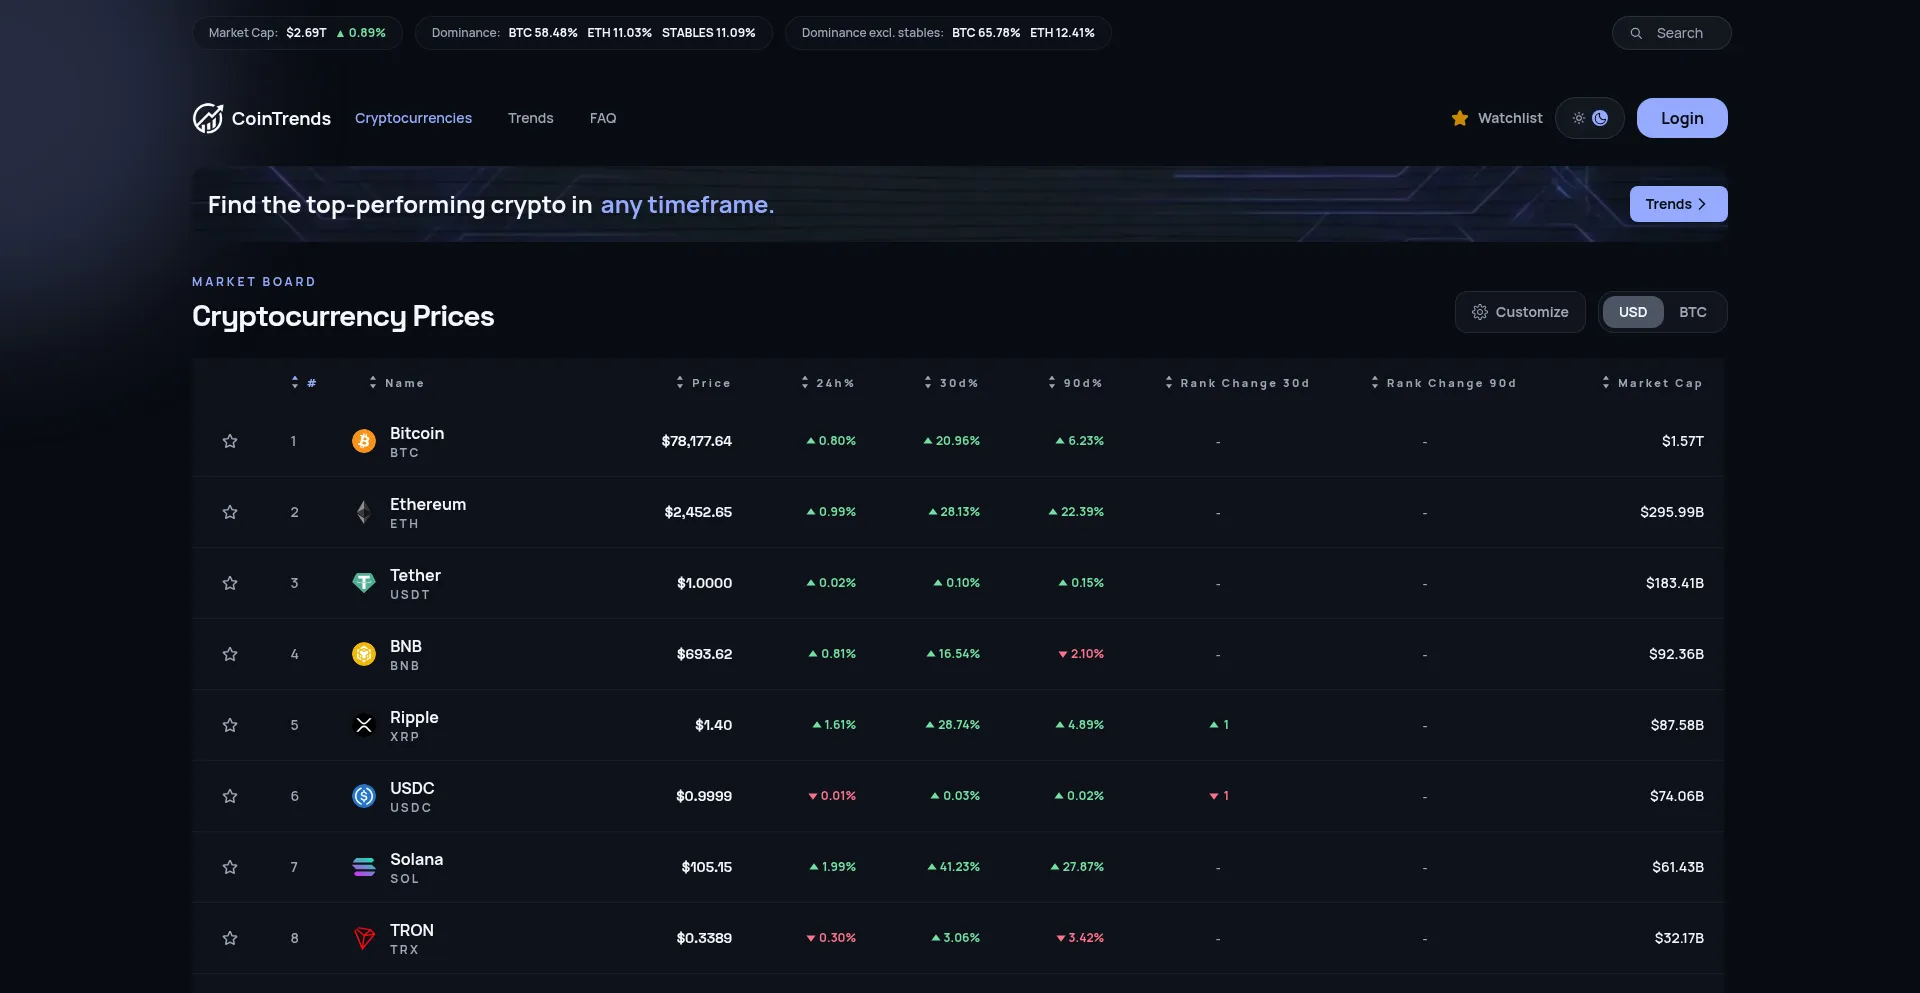Click the Bitcoin coin icon
The height and width of the screenshot is (993, 1920).
point(364,441)
